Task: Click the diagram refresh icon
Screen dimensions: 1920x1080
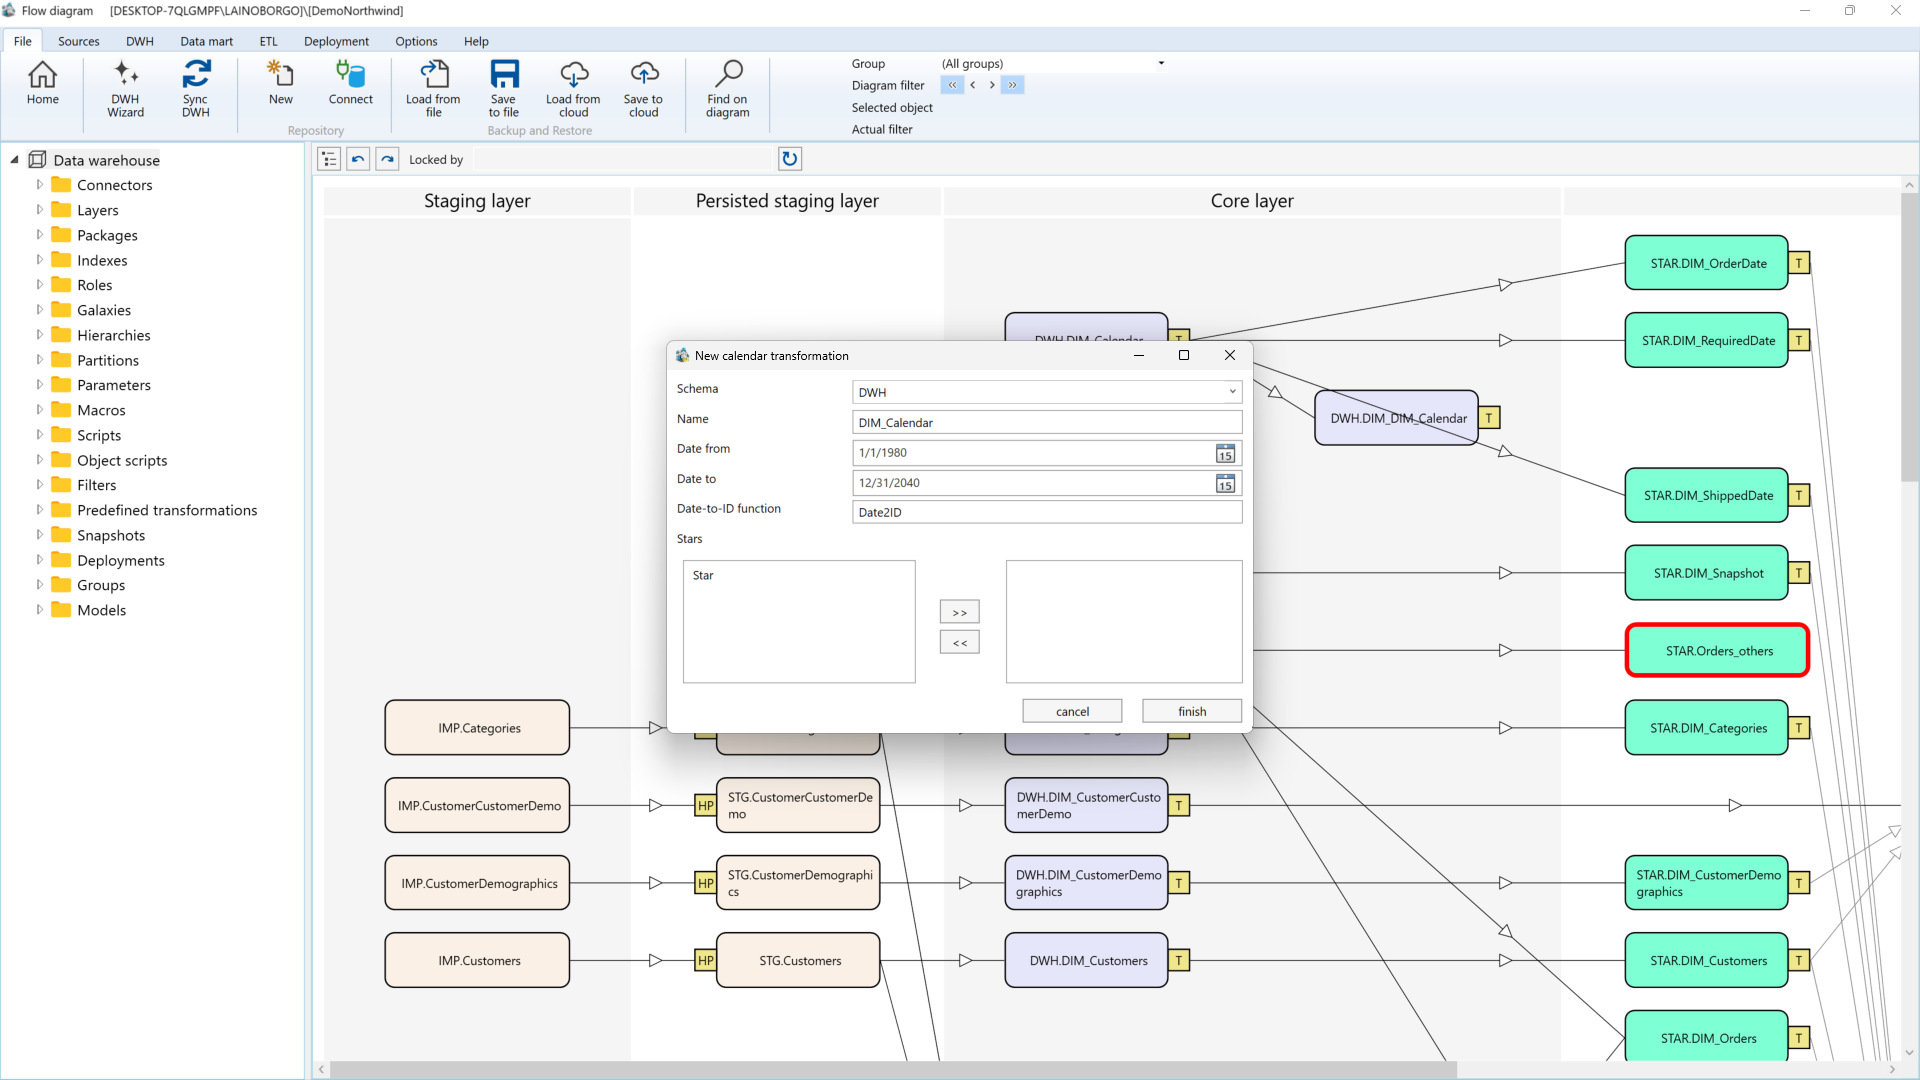Action: pos(790,159)
